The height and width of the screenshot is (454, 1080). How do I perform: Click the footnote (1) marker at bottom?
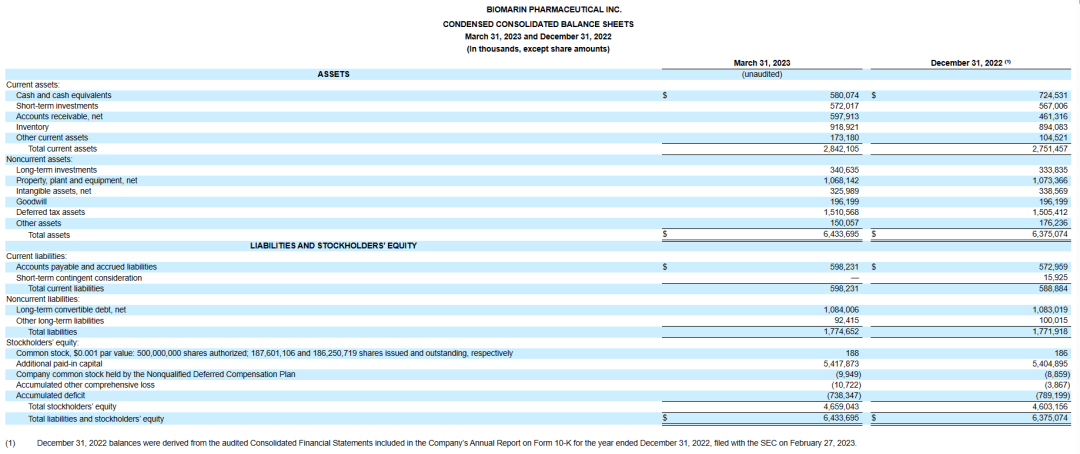(10, 443)
